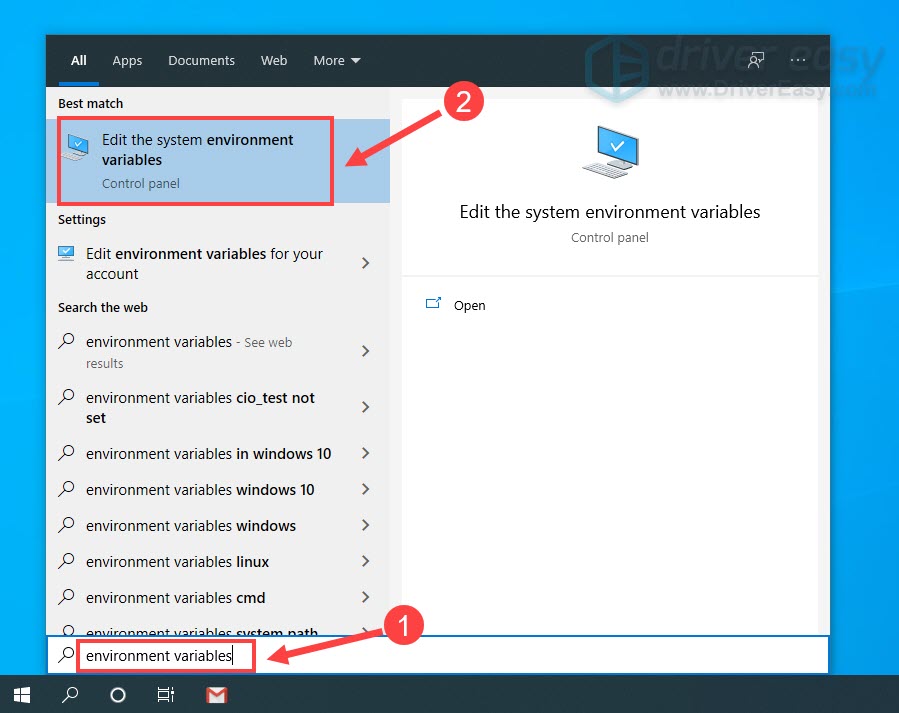Switch to the Apps tab
Viewport: 899px width, 713px height.
point(127,60)
